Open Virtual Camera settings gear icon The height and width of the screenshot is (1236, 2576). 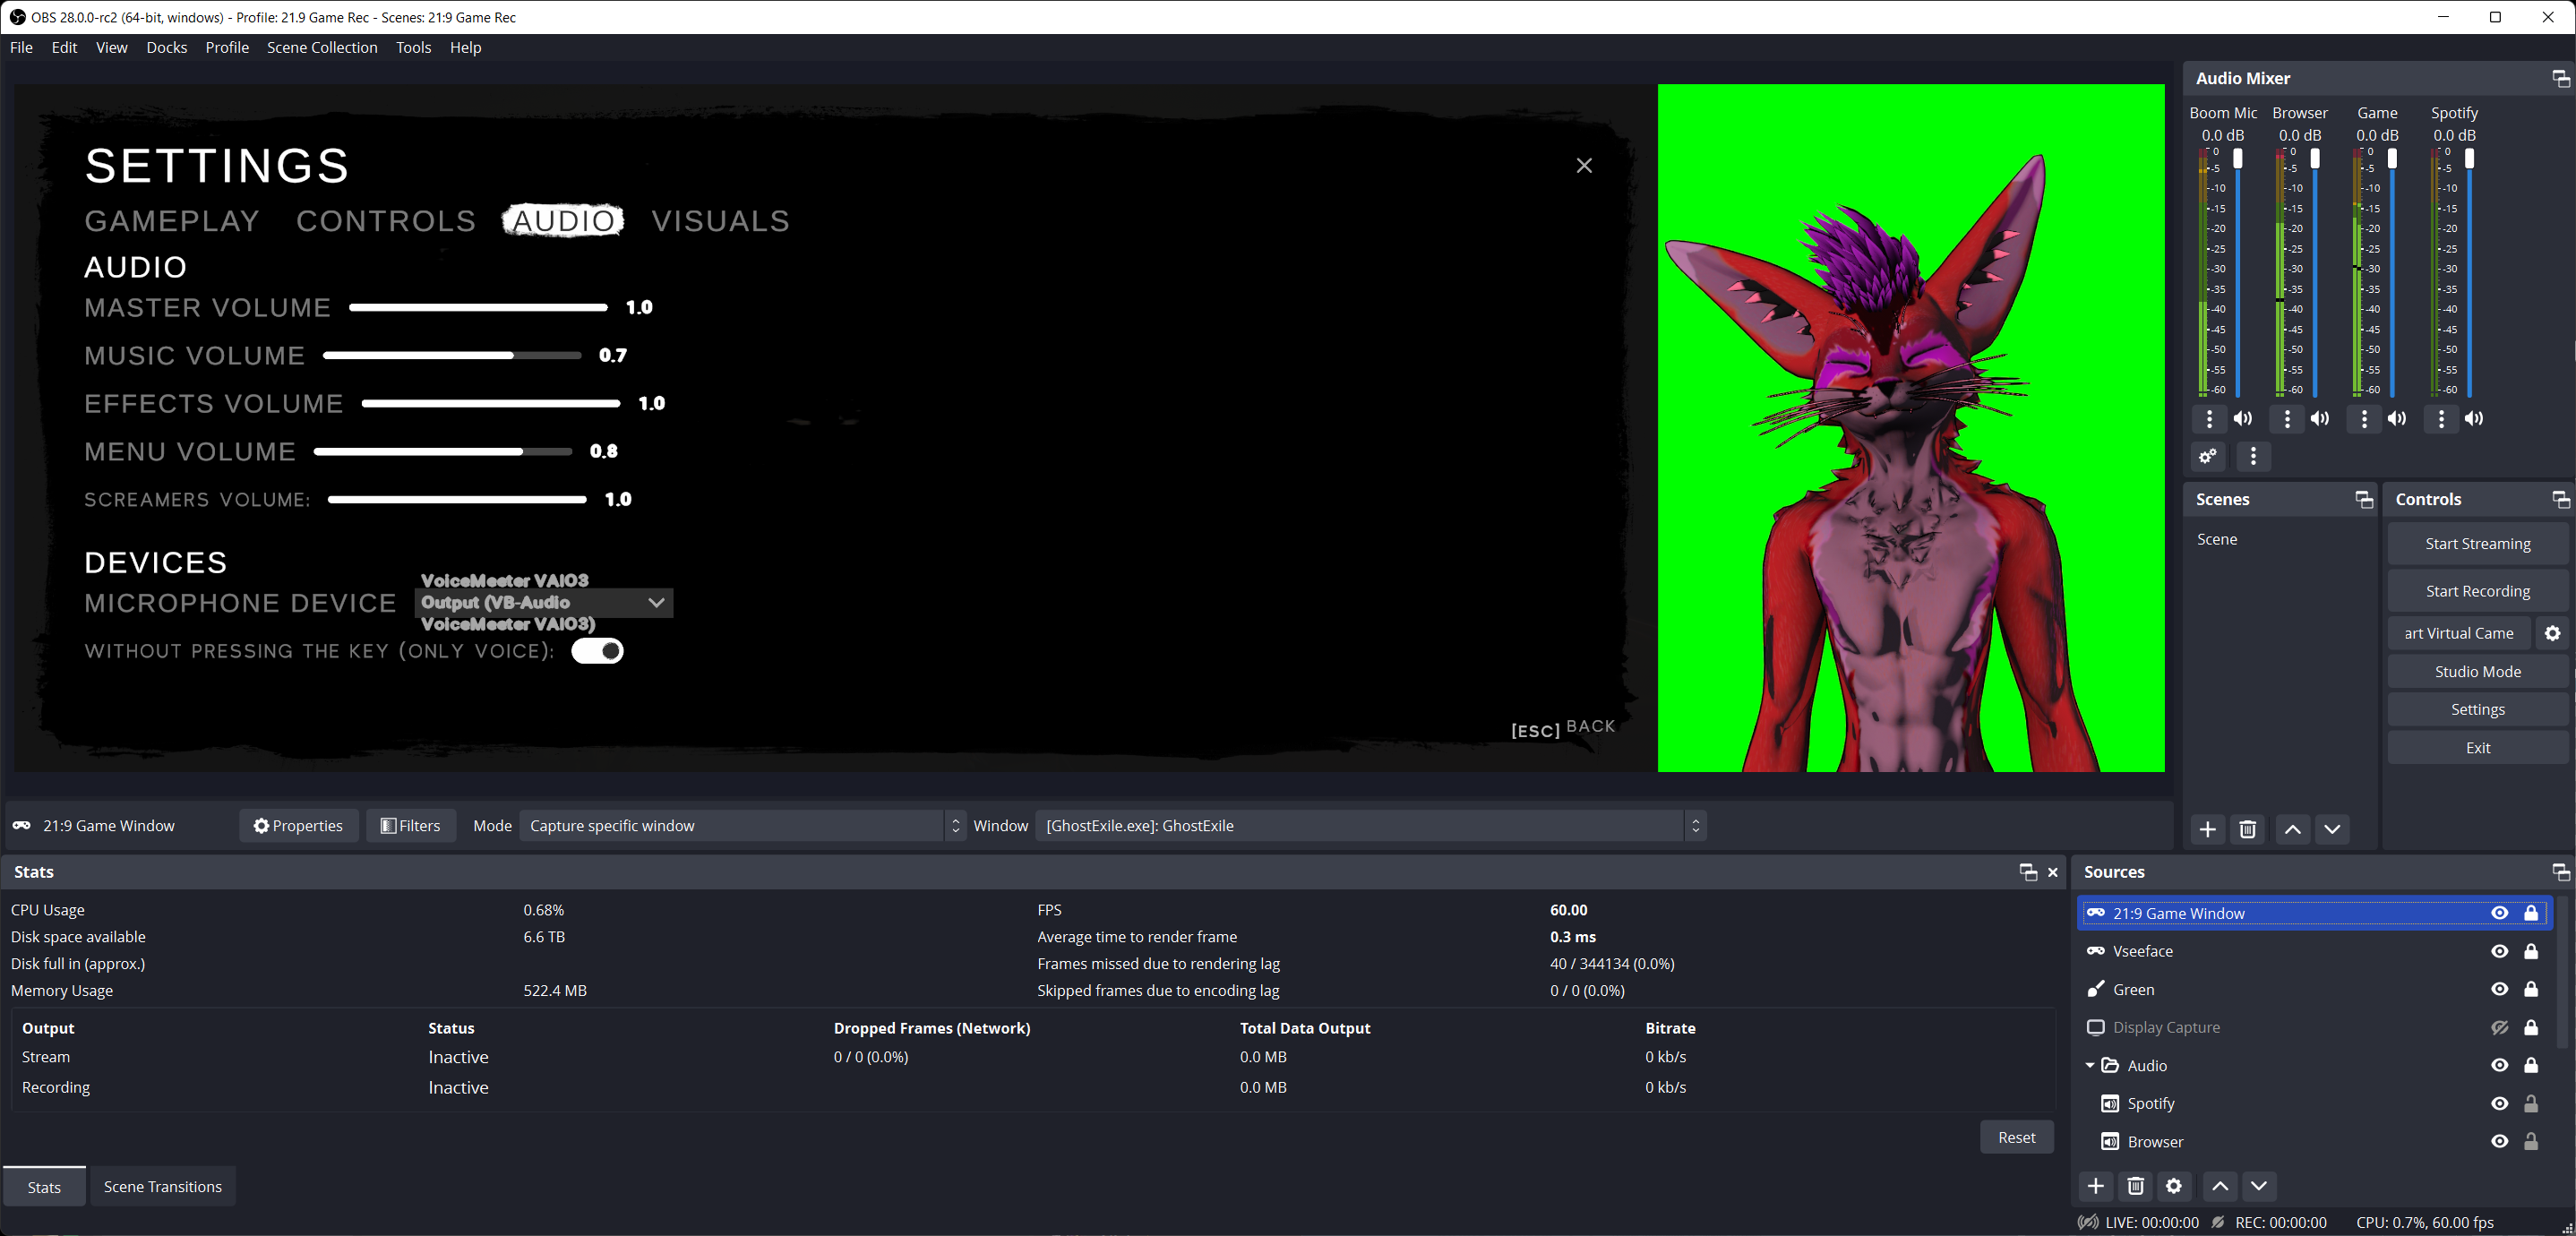point(2552,633)
